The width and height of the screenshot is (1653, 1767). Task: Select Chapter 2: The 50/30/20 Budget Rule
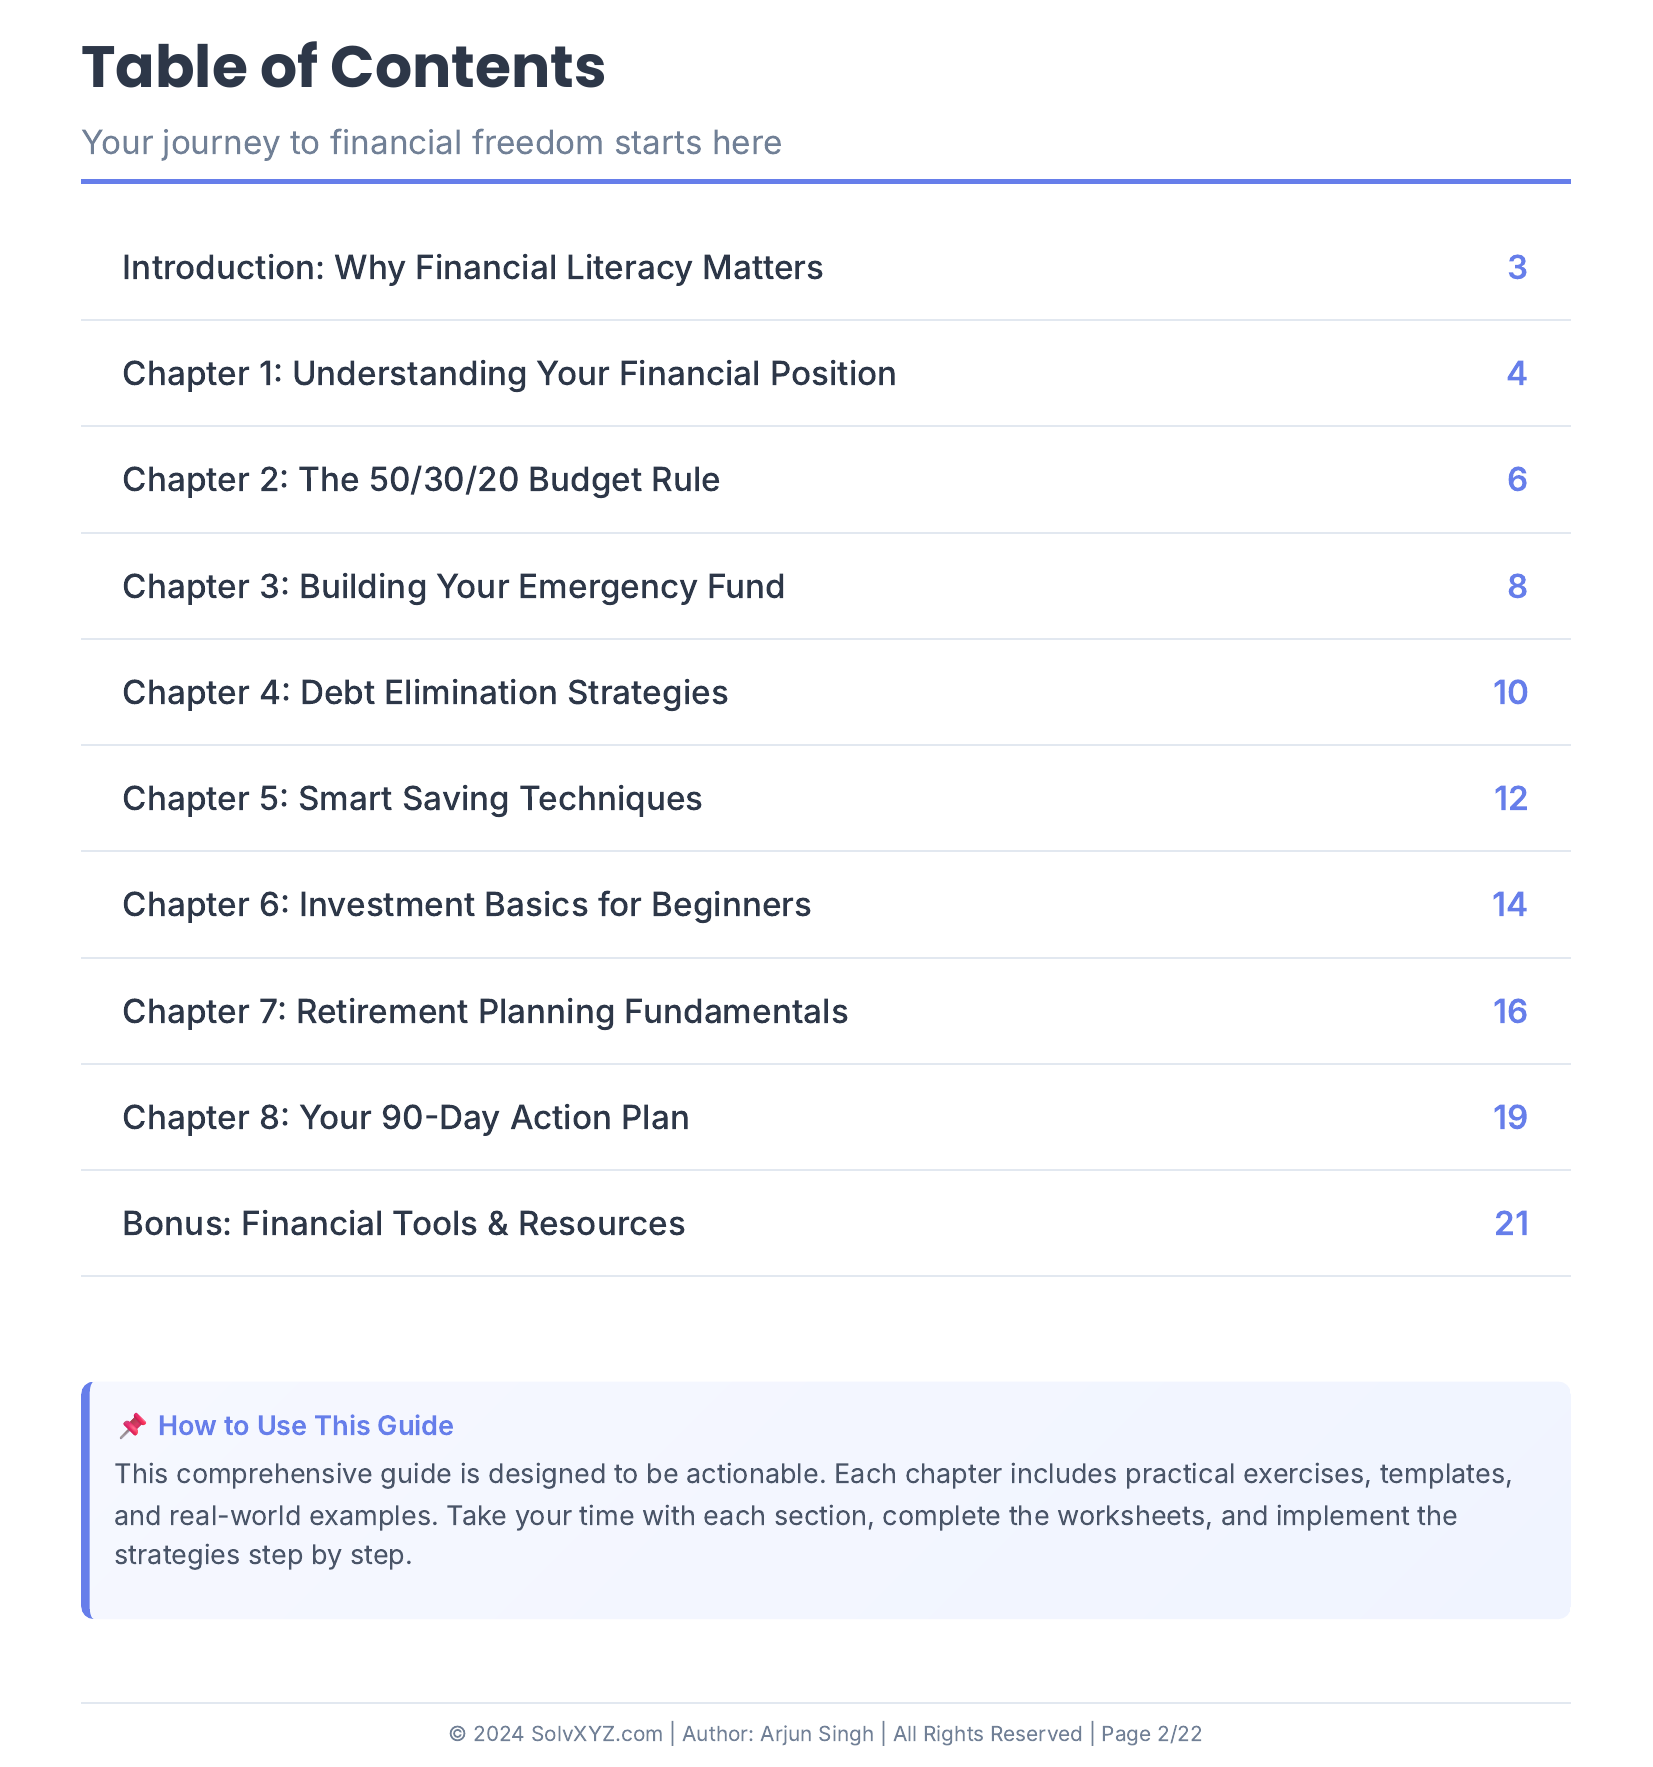click(x=421, y=480)
